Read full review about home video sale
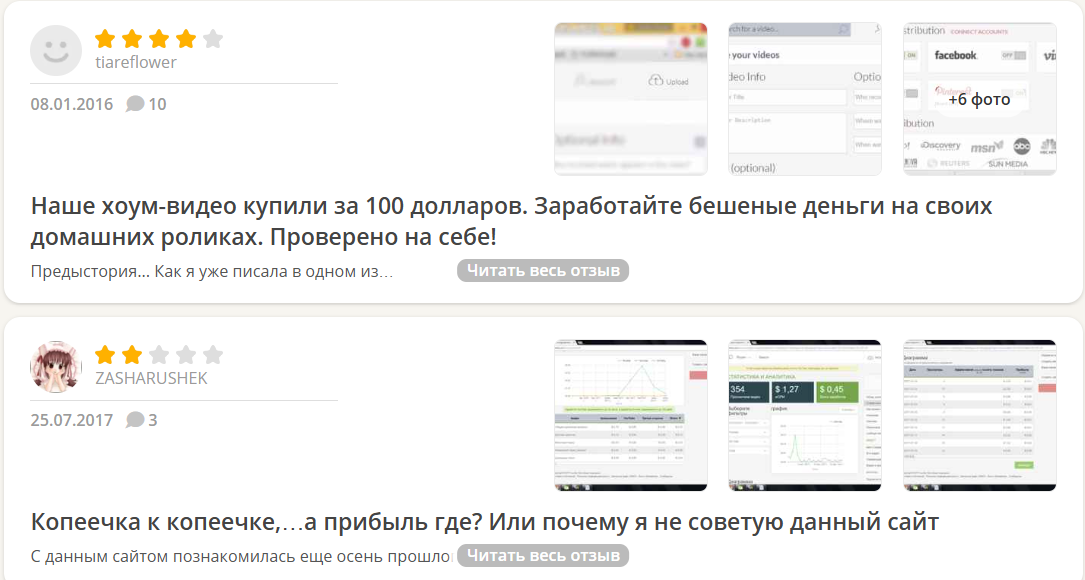 [x=543, y=271]
